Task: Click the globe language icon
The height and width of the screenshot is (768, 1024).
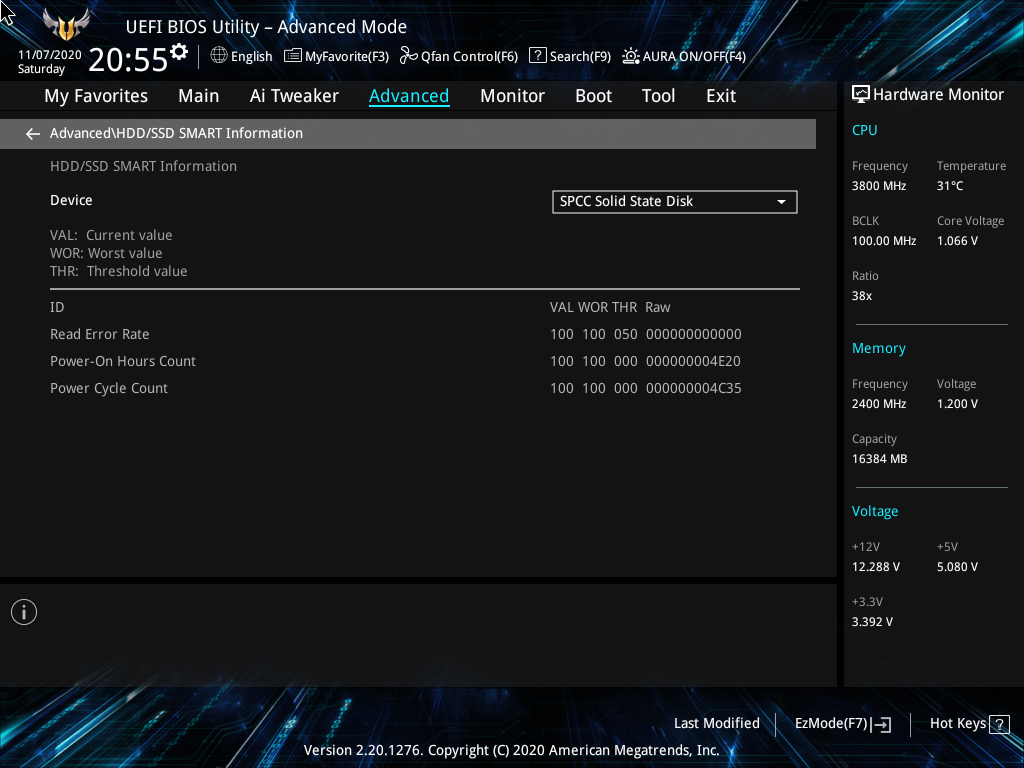Action: click(x=219, y=56)
